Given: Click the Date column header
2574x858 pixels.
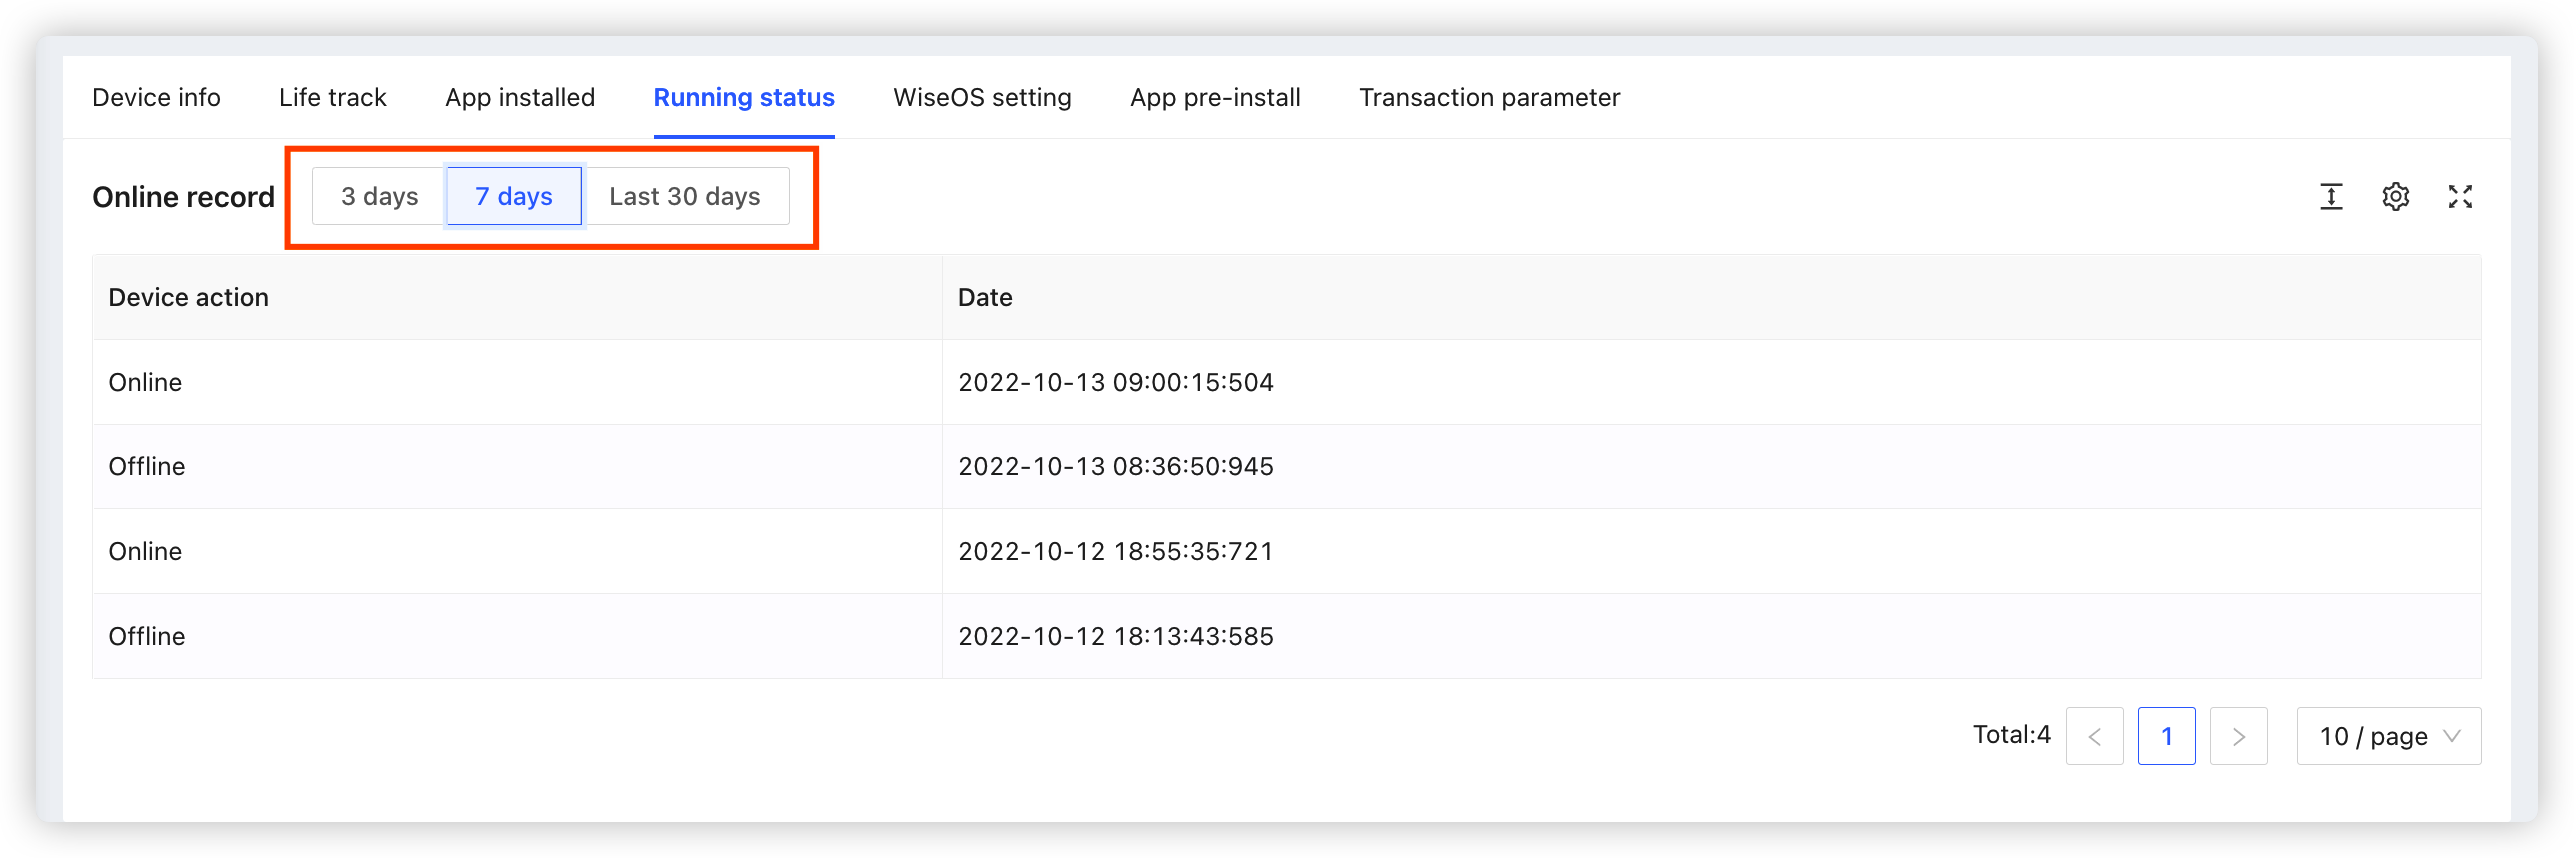Looking at the screenshot, I should click(x=985, y=297).
